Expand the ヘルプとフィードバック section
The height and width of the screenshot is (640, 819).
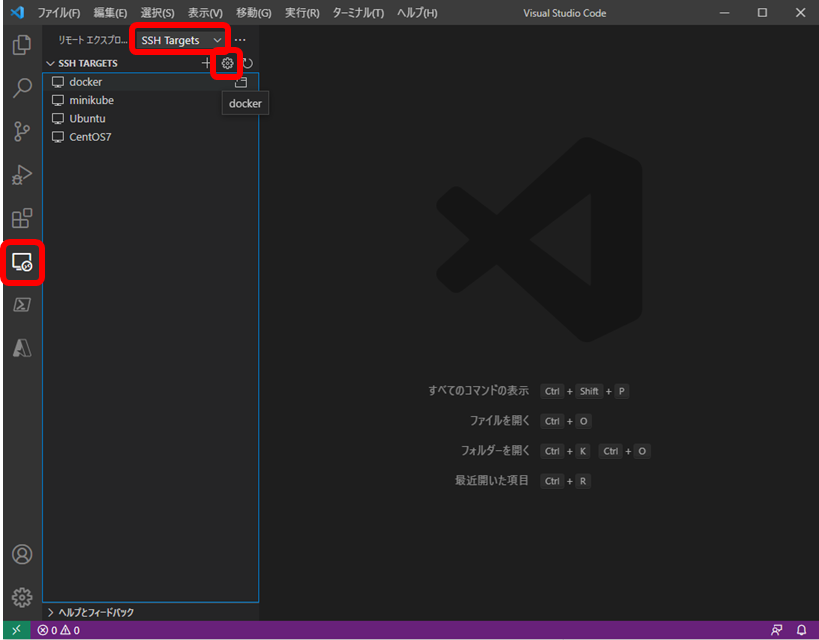90,612
